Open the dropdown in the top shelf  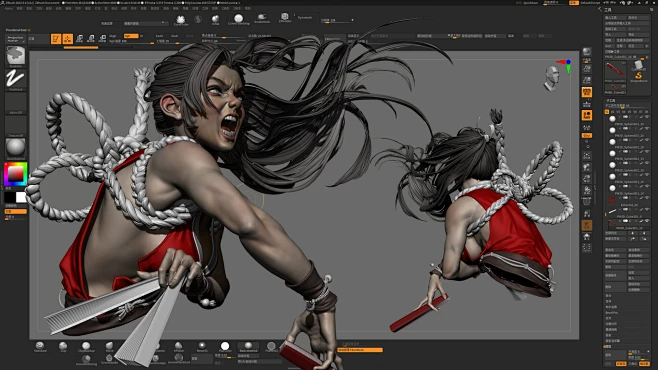click(x=145, y=23)
